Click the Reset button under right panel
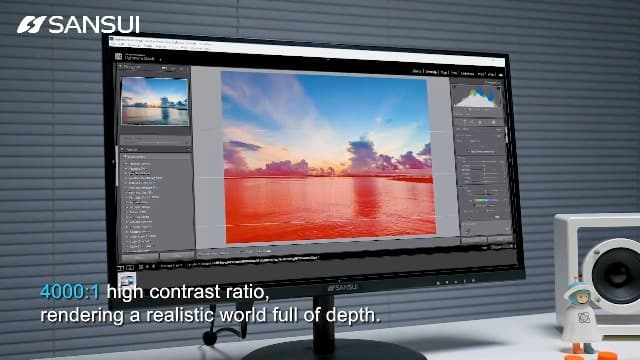 tap(500, 238)
